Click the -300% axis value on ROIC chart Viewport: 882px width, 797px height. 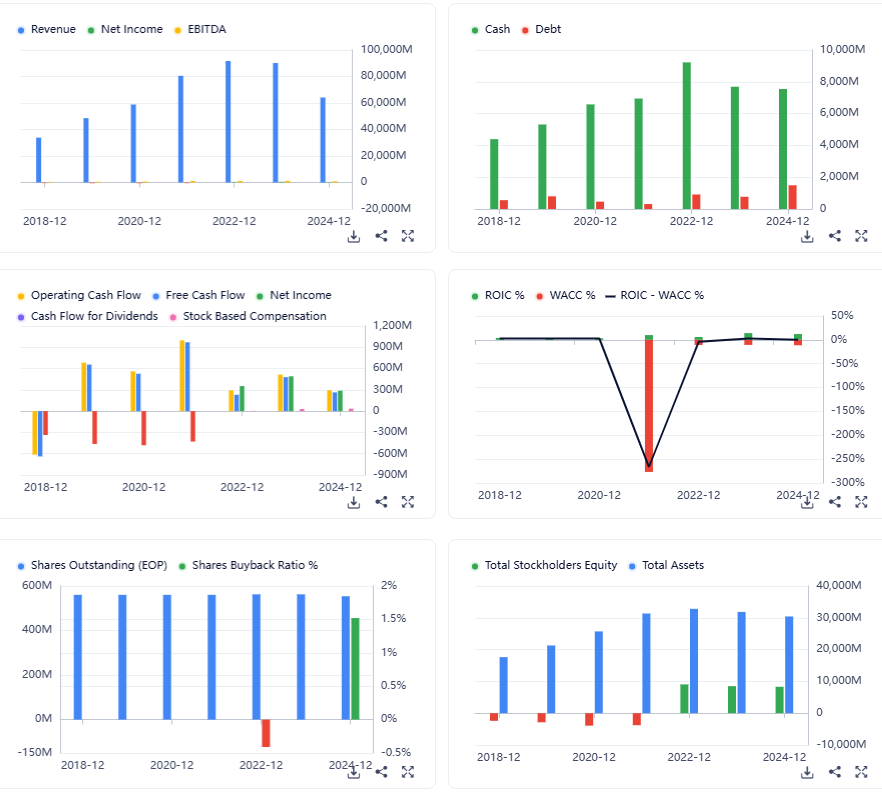coord(848,483)
